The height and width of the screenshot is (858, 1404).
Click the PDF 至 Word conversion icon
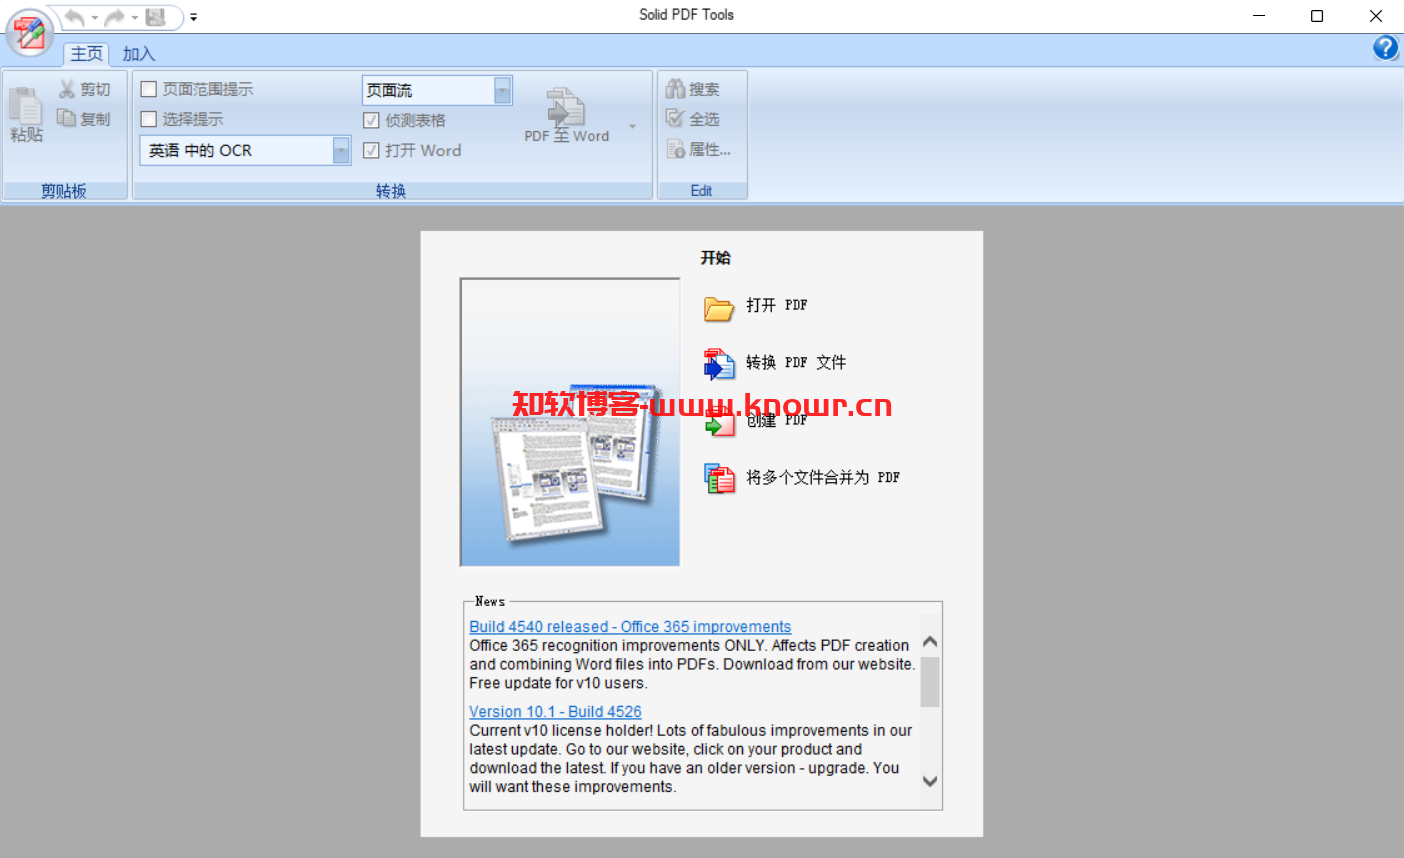pos(566,107)
